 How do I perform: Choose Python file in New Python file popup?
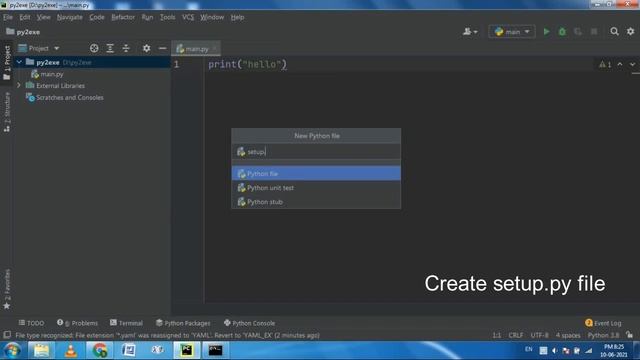(316, 173)
